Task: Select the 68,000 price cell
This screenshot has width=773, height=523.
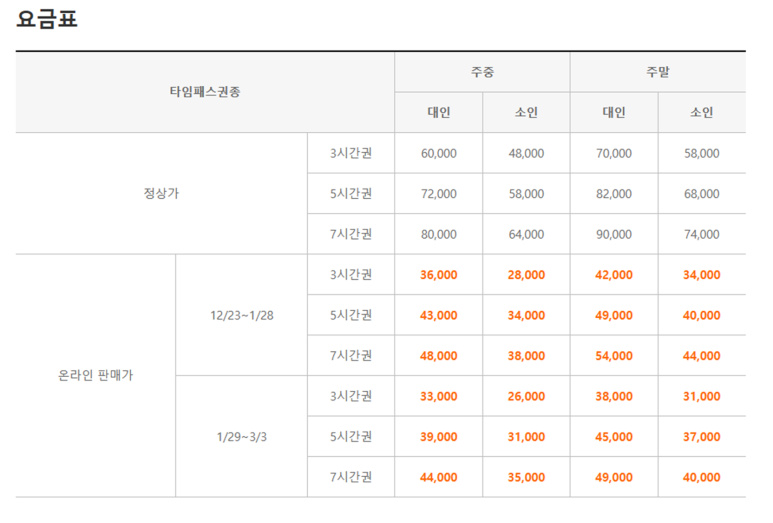Action: 702,194
